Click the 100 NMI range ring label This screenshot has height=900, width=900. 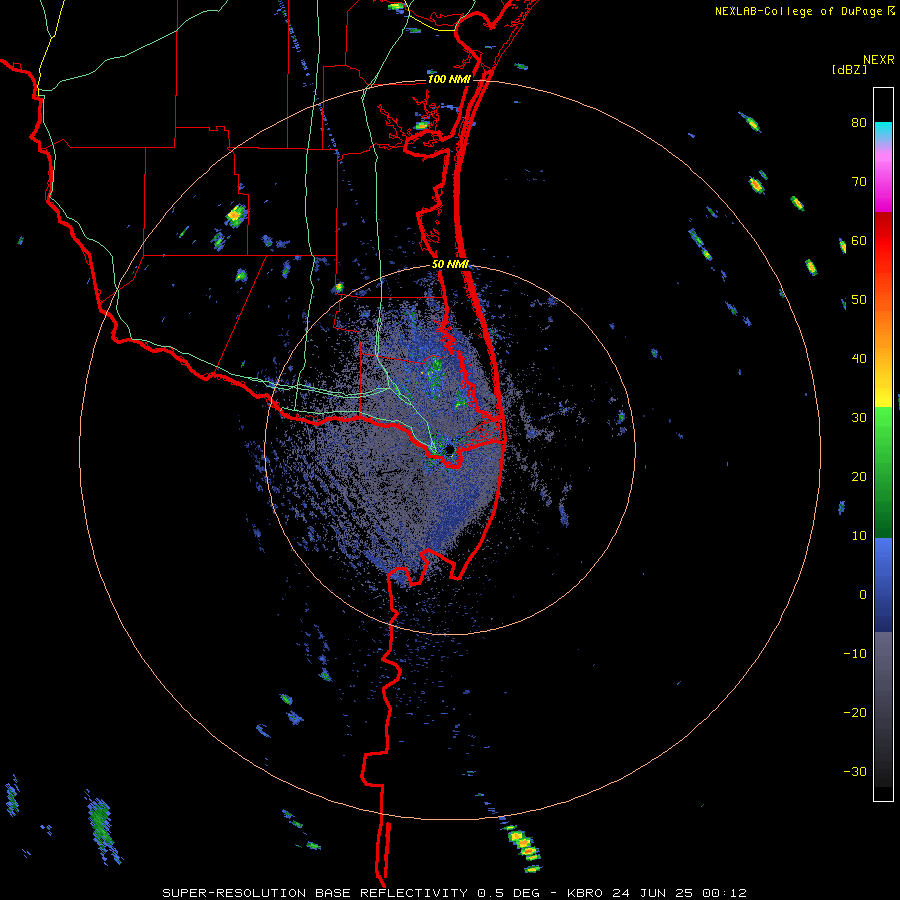[x=449, y=79]
